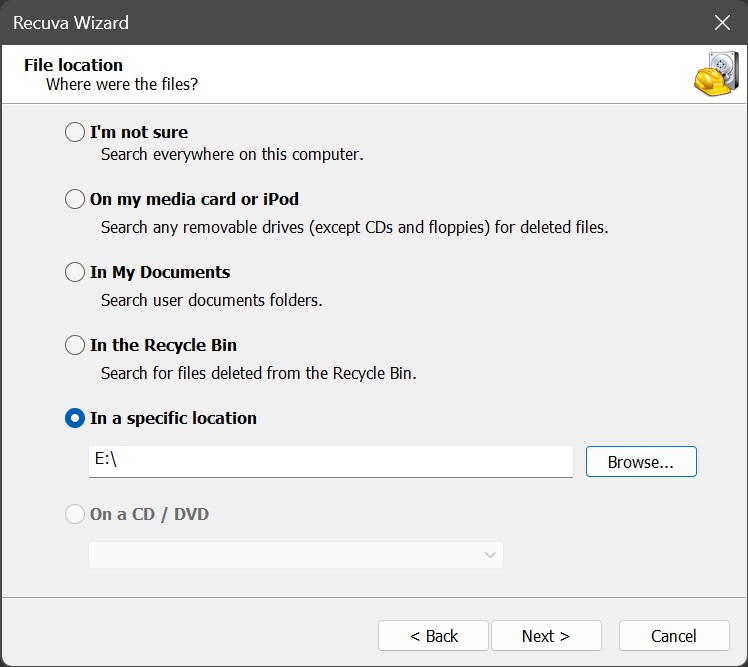Select "In a specific location" radio button

(x=75, y=418)
